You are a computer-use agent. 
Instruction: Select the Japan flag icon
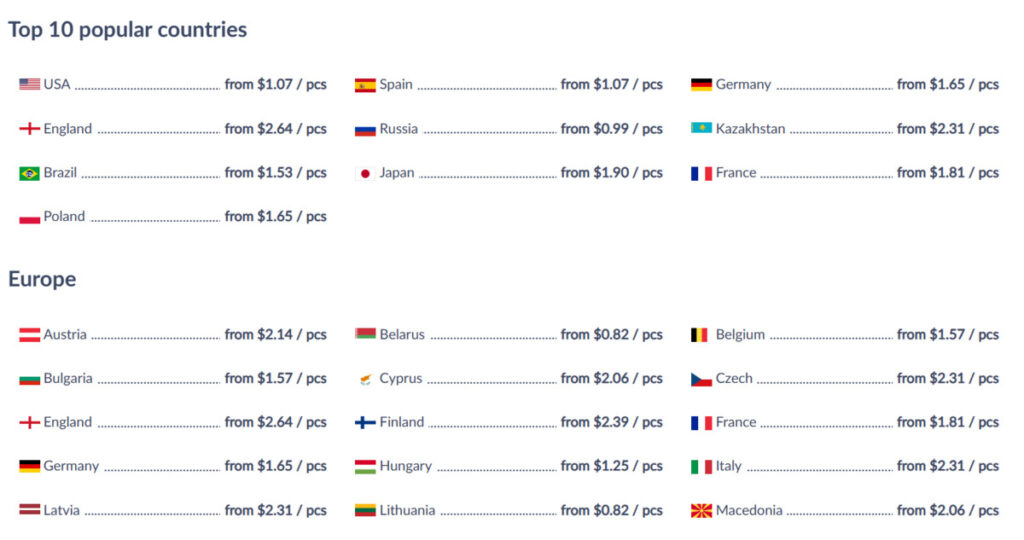click(x=365, y=173)
